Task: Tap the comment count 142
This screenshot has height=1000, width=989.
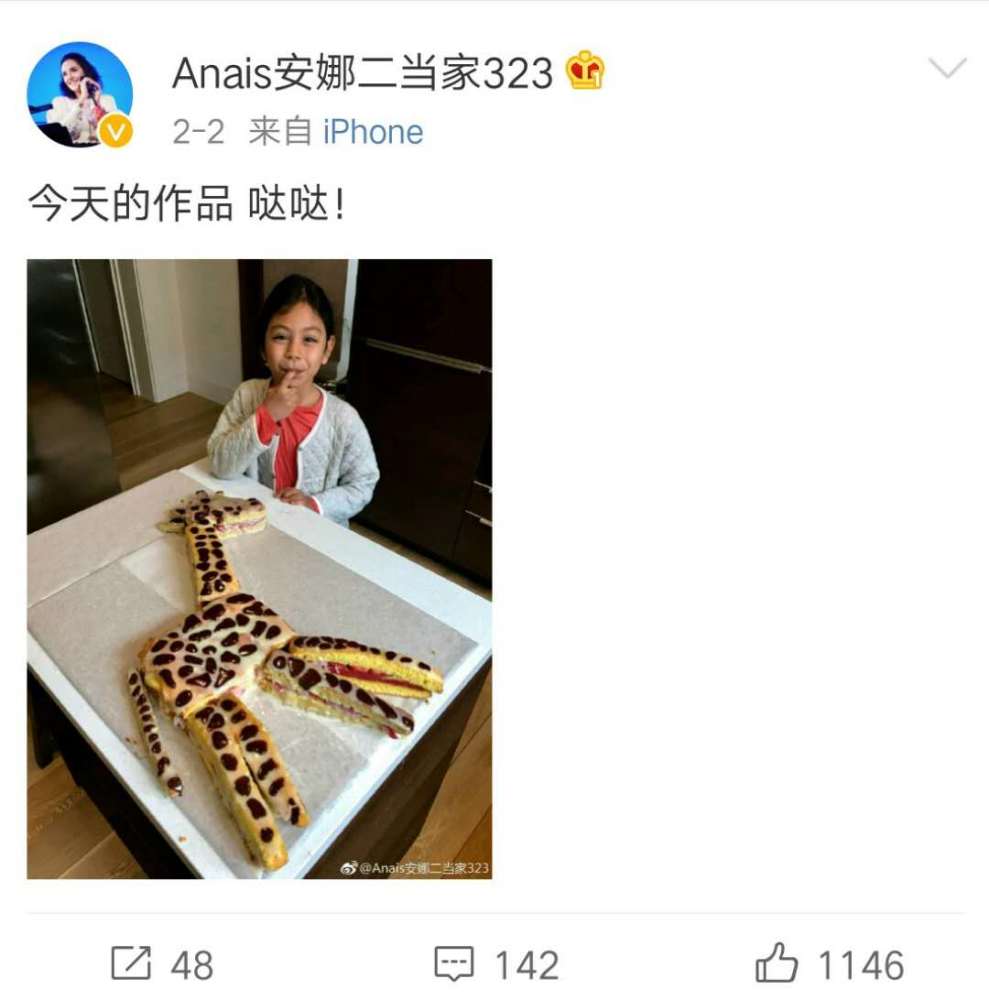Action: pyautogui.click(x=527, y=965)
